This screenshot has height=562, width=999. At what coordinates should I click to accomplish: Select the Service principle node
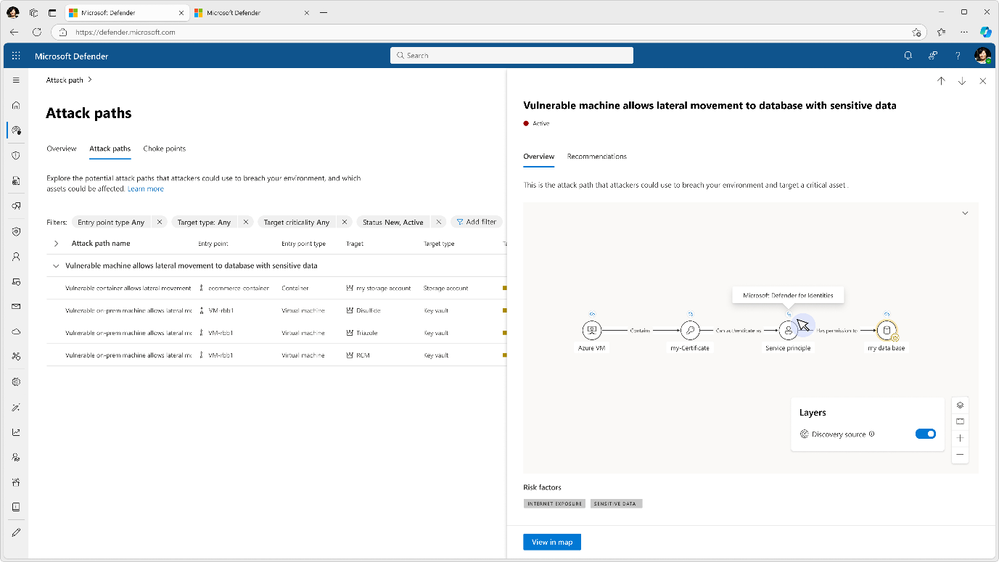click(788, 330)
